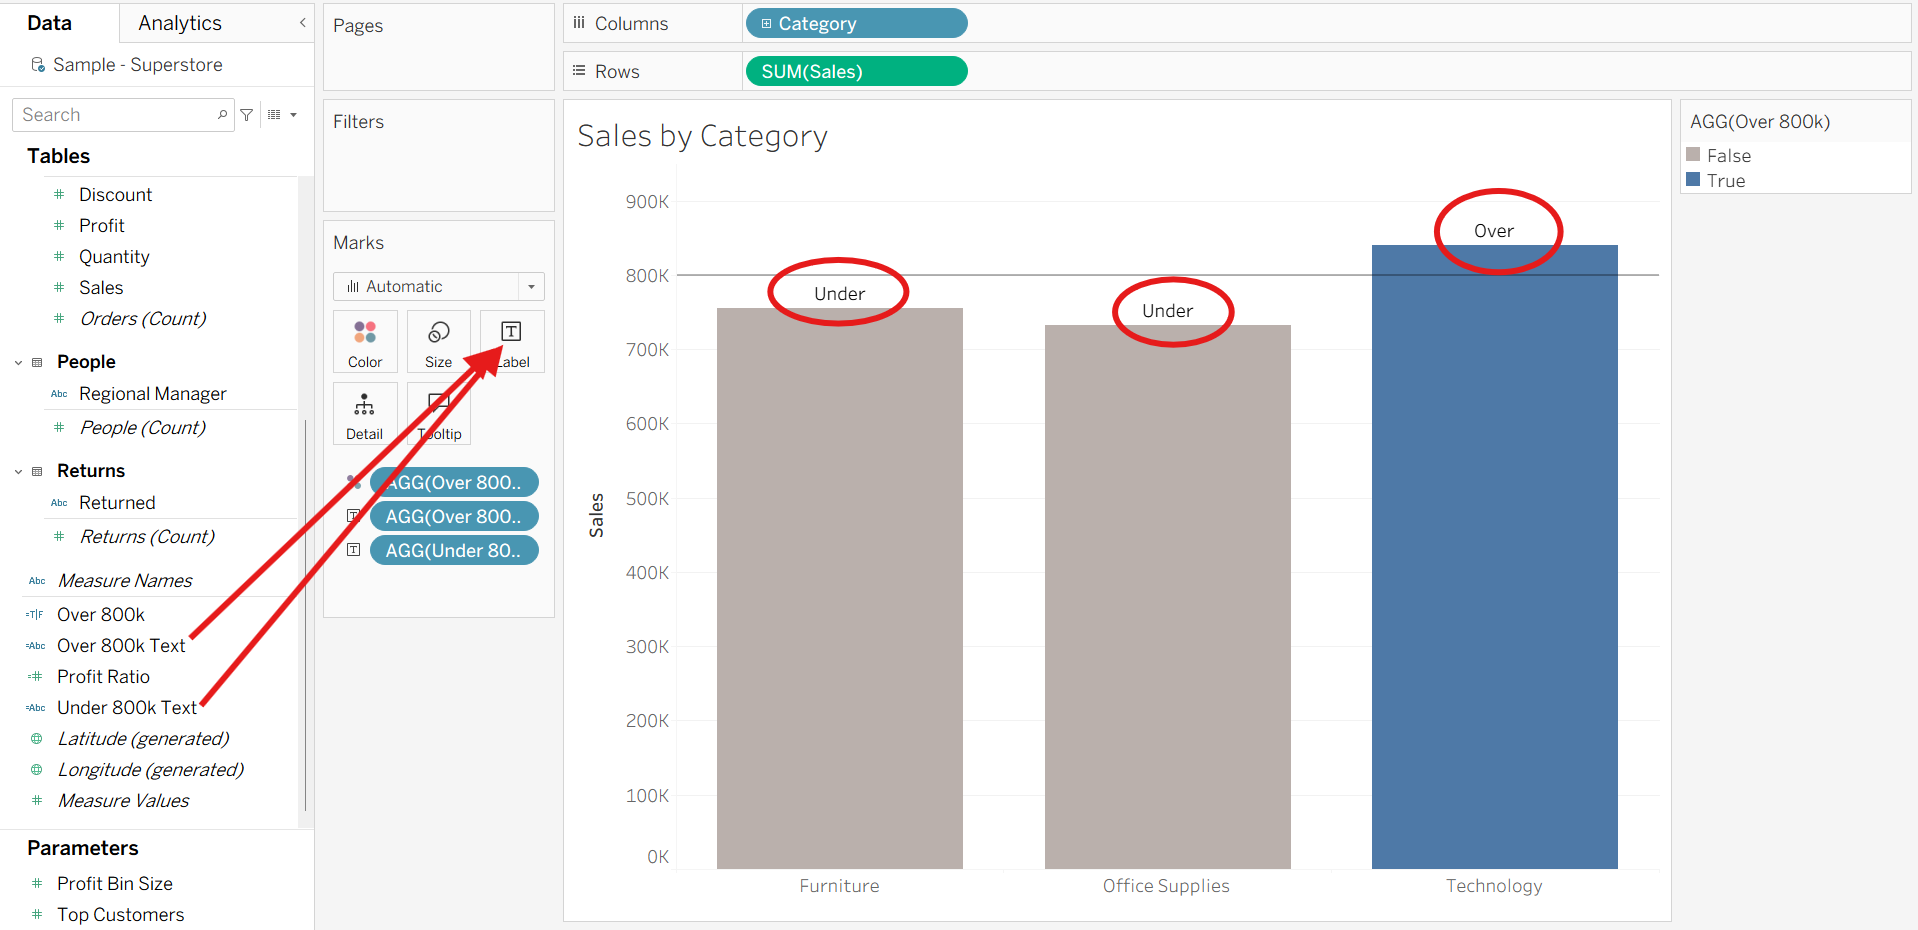Click the filter fields funnel icon
1918x930 pixels.
click(x=247, y=115)
